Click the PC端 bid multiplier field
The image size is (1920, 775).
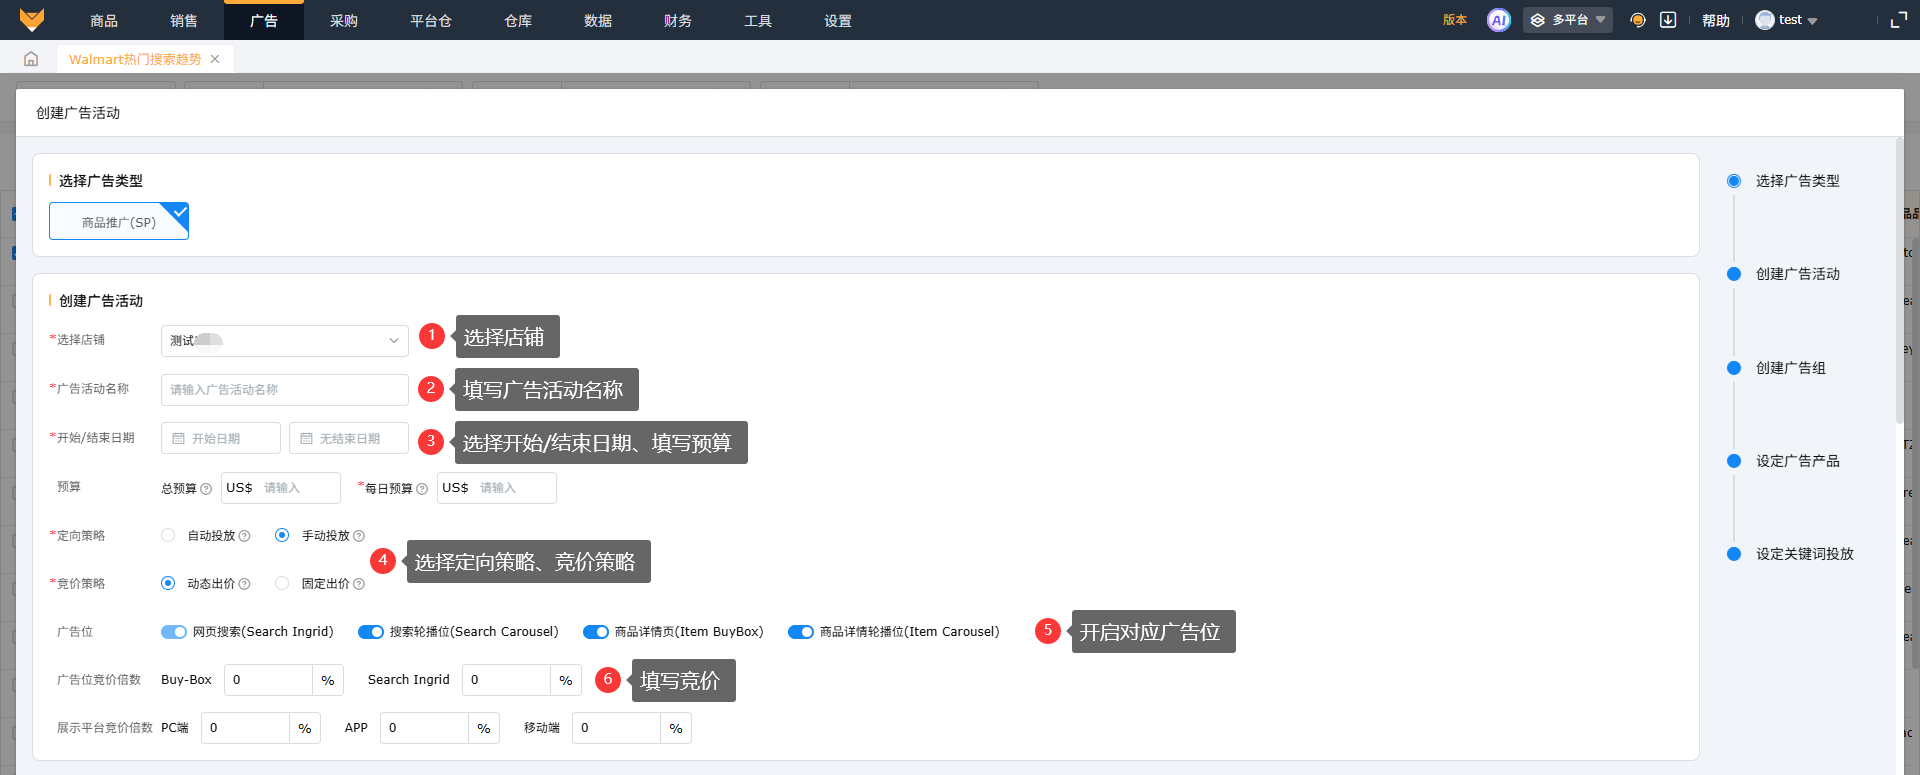click(x=246, y=728)
